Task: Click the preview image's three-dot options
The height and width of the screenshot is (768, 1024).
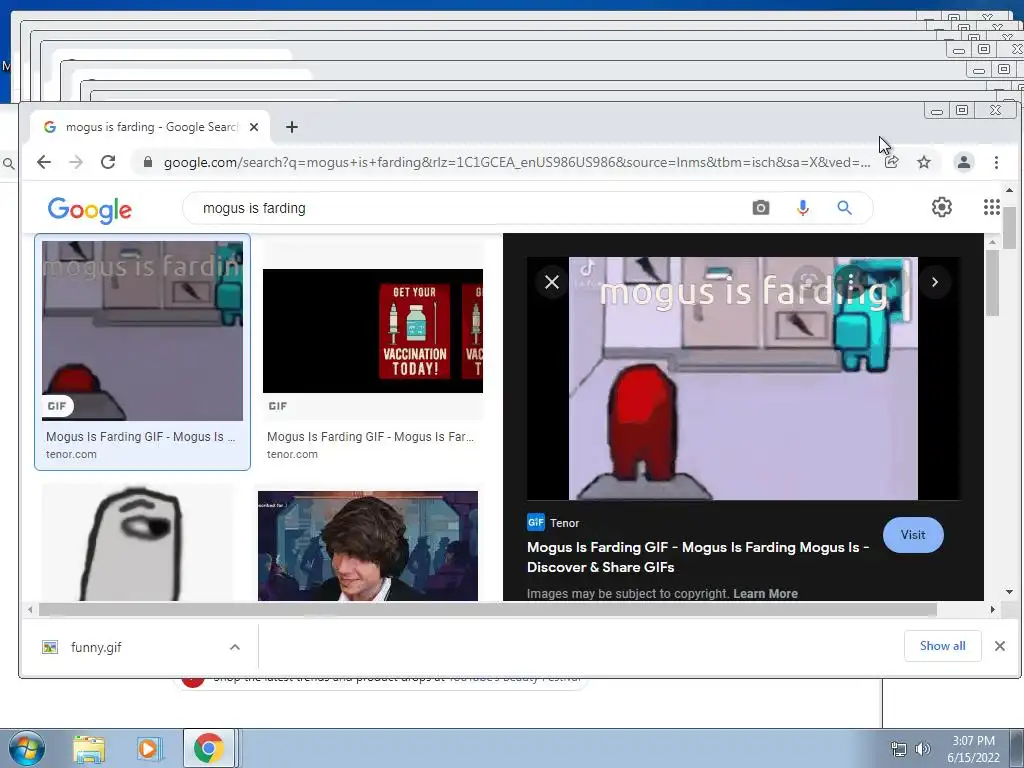Action: click(850, 281)
